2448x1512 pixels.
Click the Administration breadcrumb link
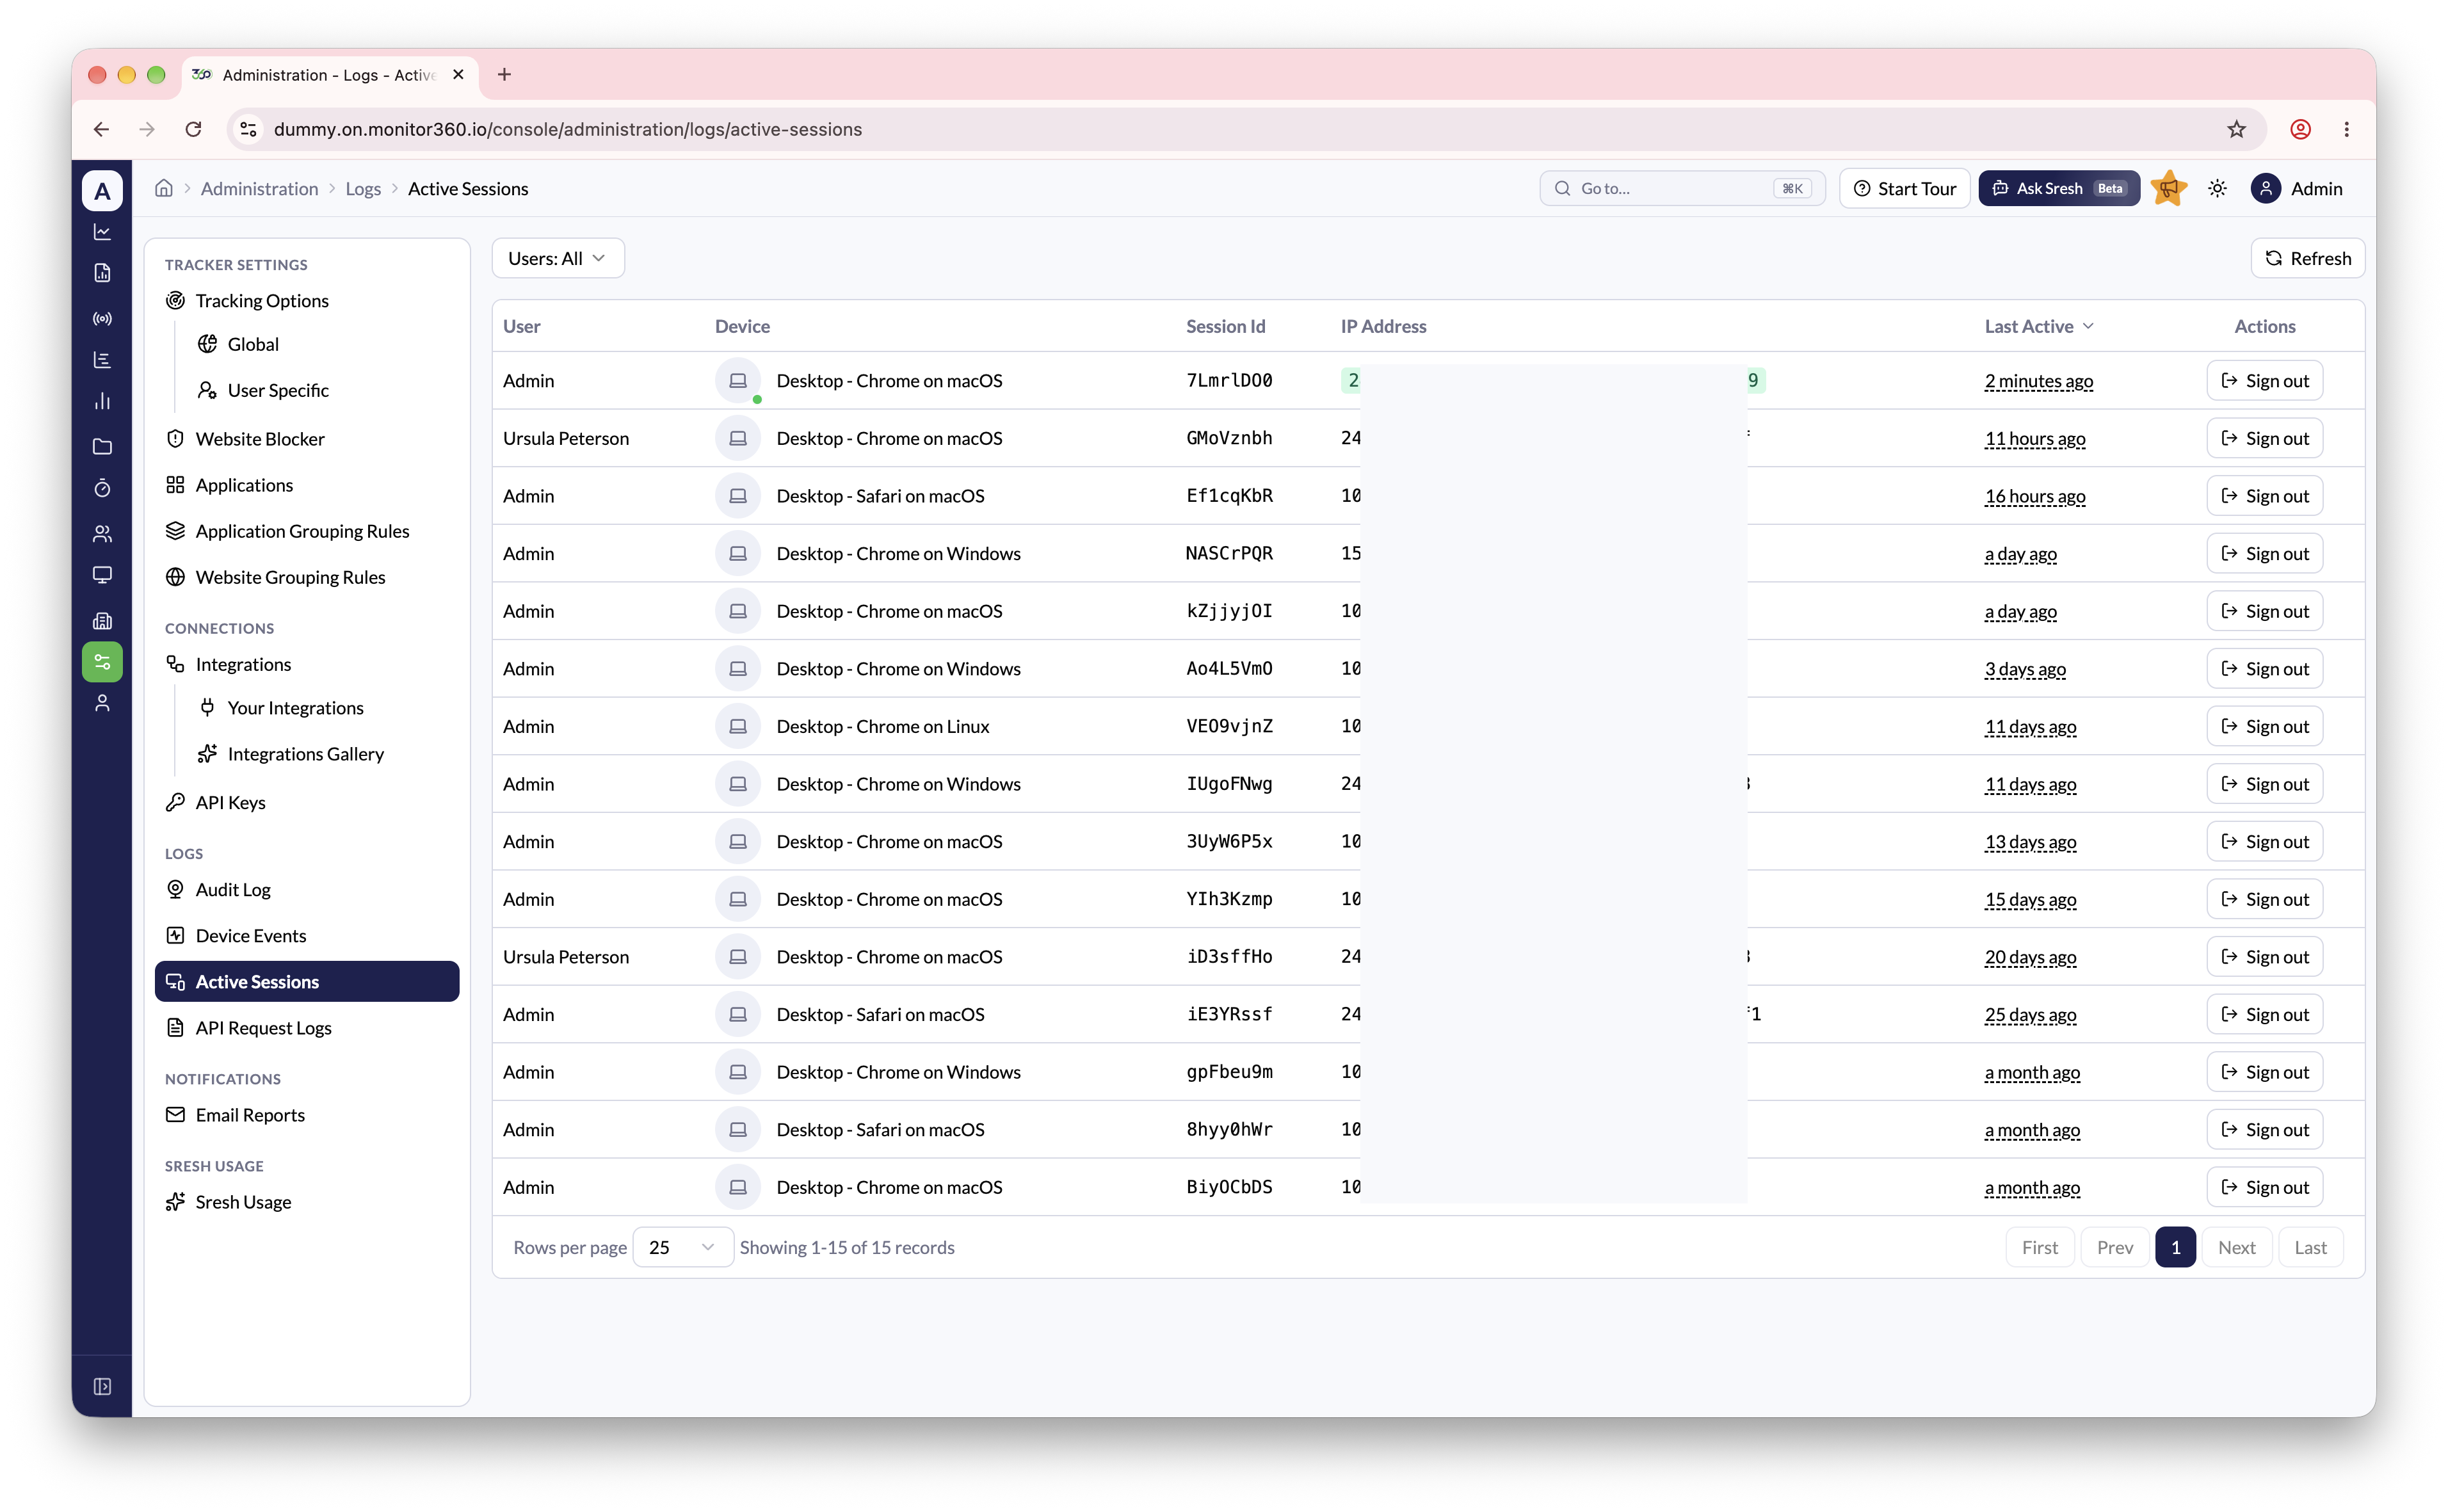tap(259, 188)
